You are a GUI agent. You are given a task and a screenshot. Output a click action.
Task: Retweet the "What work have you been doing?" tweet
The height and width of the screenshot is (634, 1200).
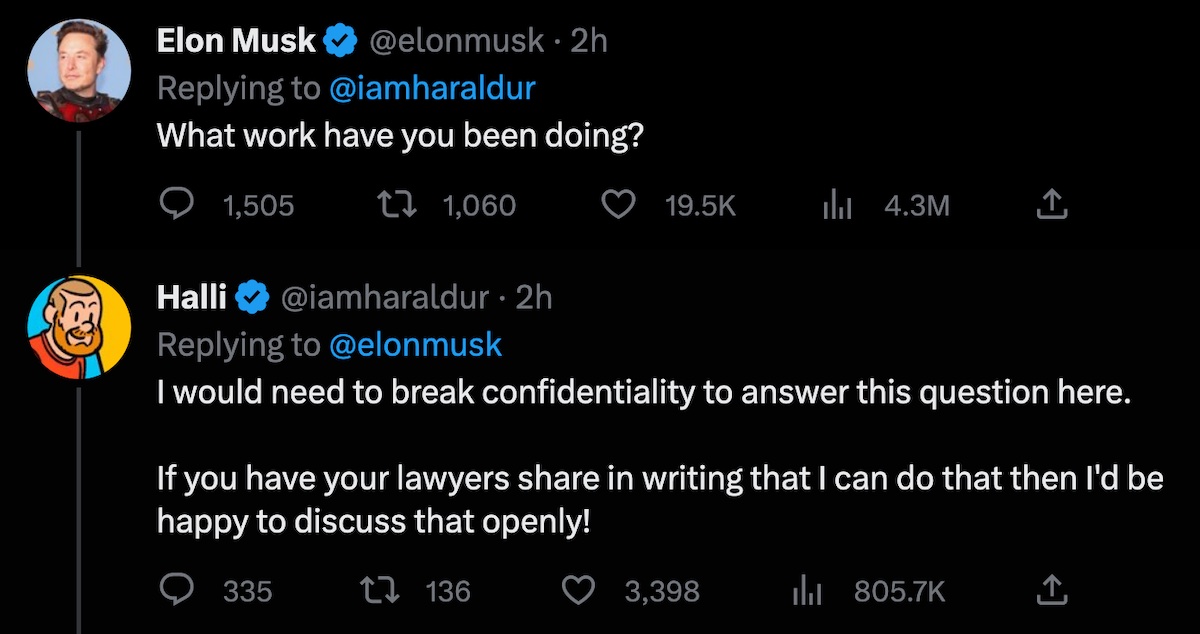tap(395, 205)
